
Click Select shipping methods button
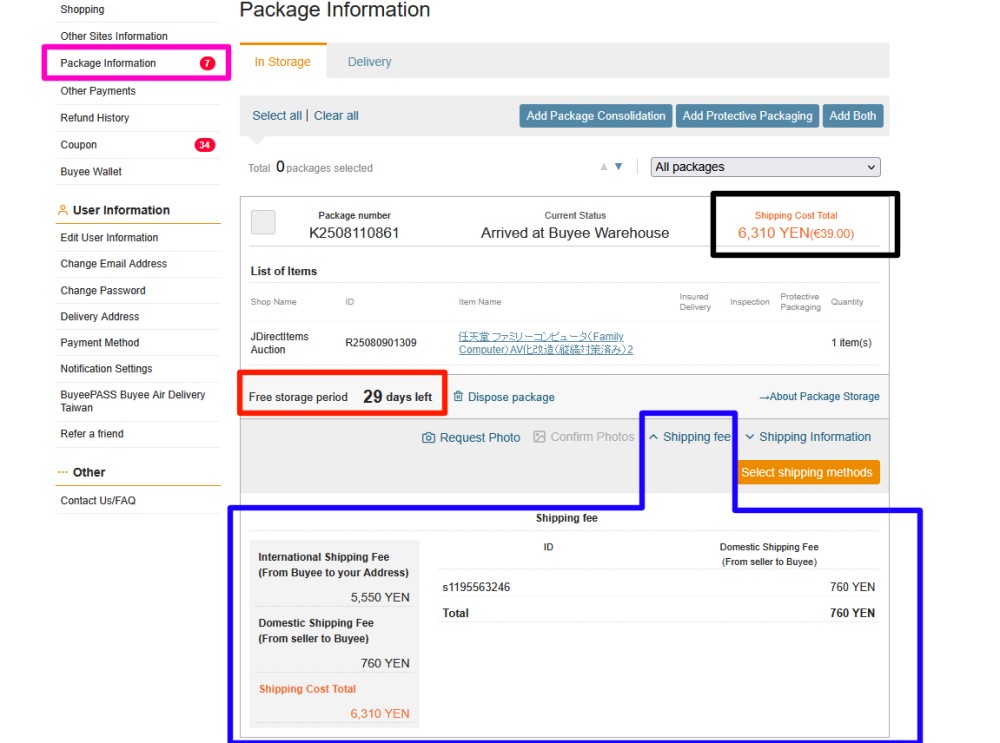(807, 473)
